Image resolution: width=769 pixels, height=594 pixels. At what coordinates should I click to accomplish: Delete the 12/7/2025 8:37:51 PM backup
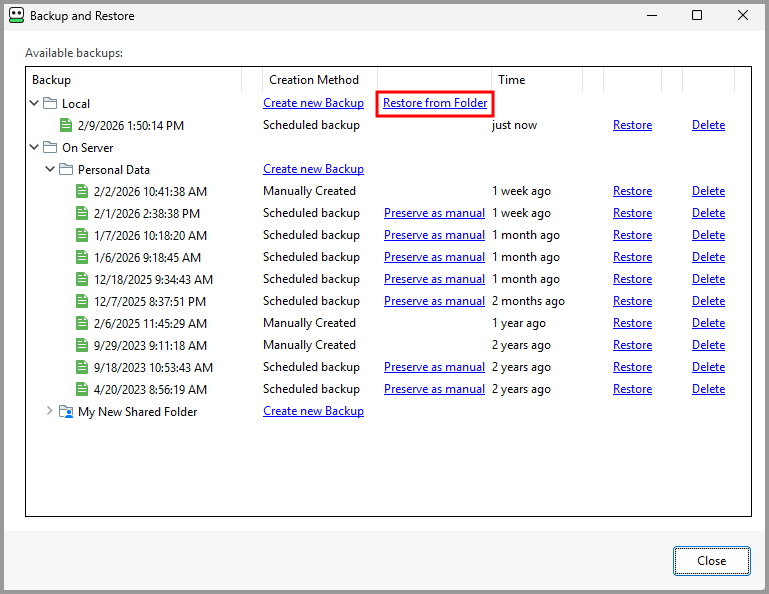[708, 301]
